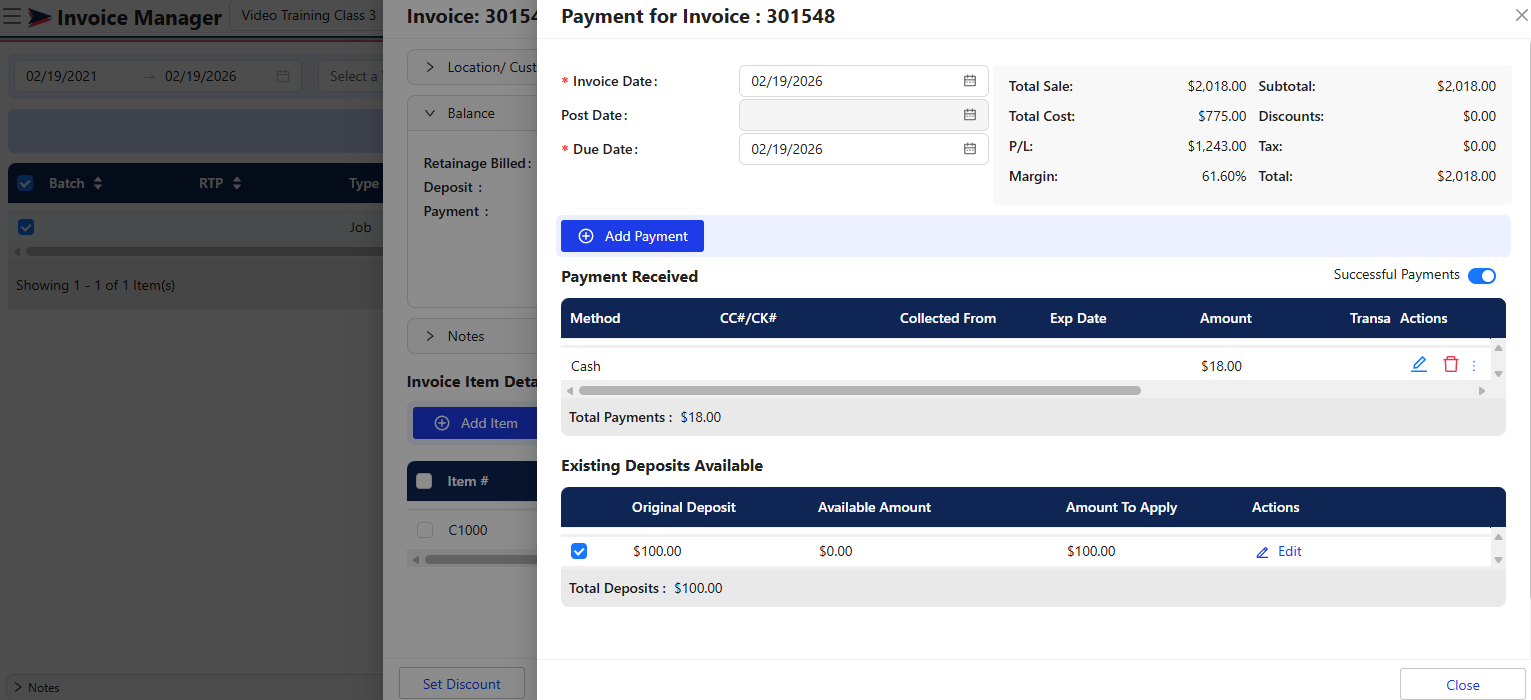This screenshot has width=1531, height=700.
Task: Click the sort icon on Batch column
Action: (98, 184)
